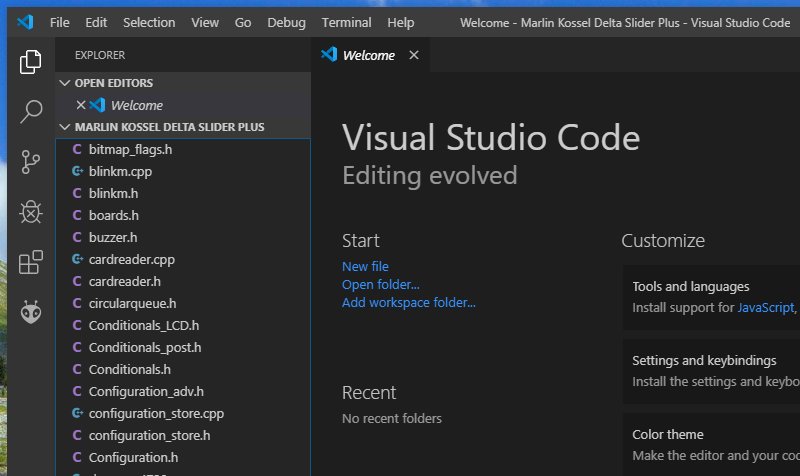Select the Welcome editor tab
800x476 pixels.
(x=368, y=55)
